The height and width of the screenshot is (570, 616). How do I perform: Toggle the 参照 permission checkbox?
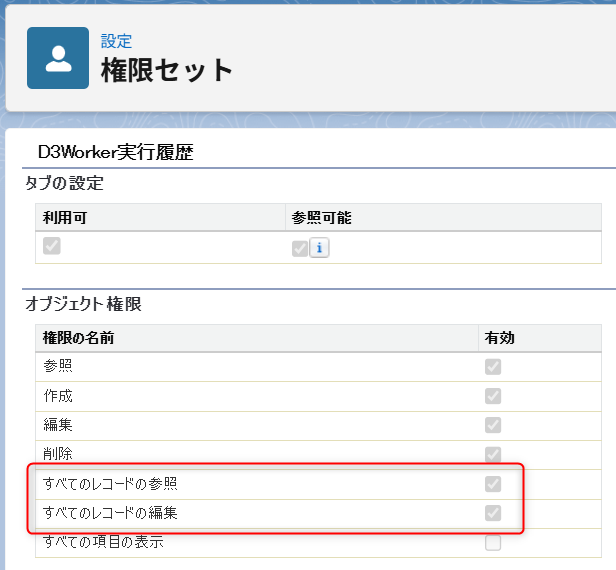[x=493, y=367]
